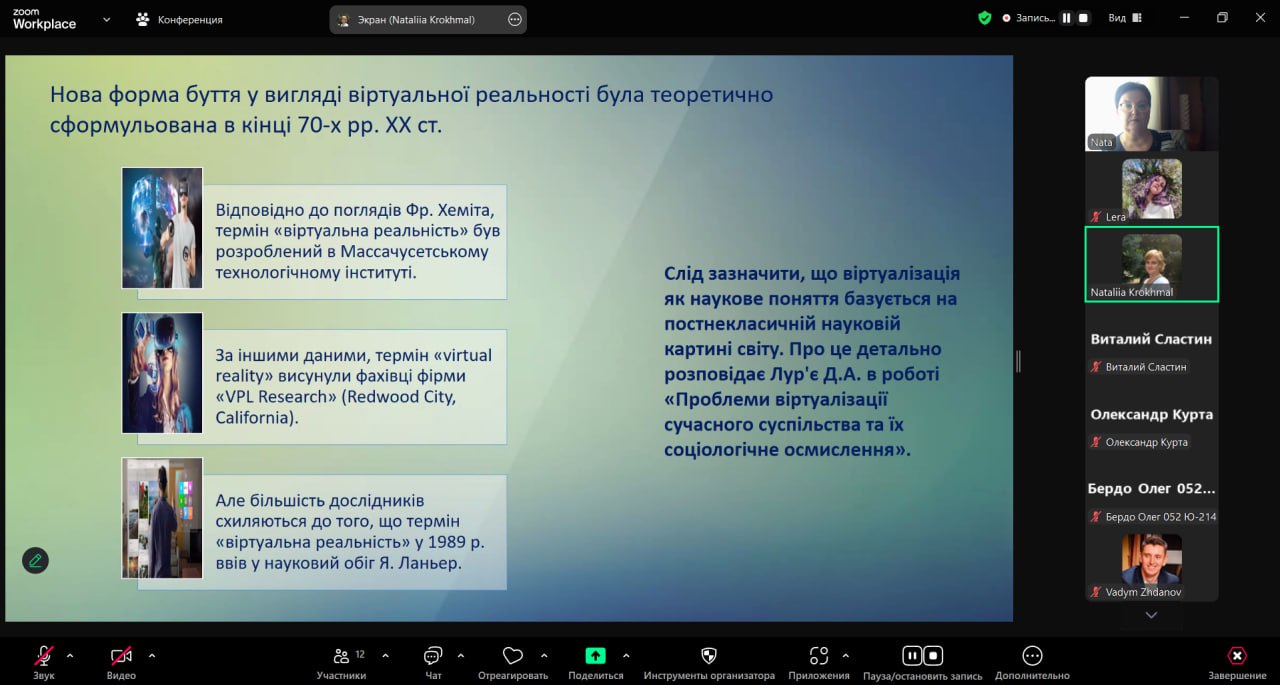Expand video options arrow next to Видео
The image size is (1280, 685).
[152, 656]
